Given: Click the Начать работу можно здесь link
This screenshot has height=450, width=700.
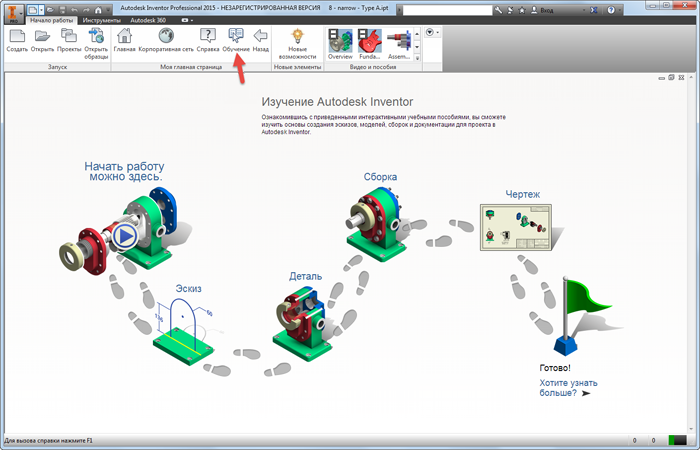Looking at the screenshot, I should coord(125,171).
